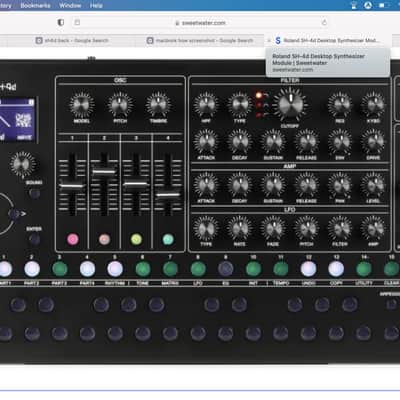The width and height of the screenshot is (400, 400).
Task: Click the SOUND button on the synth
Action: [34, 193]
